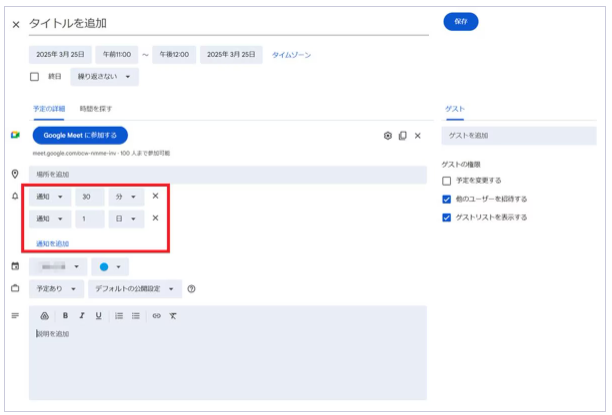Apply italic formatting in description toolbar
Viewport: 612px width, 415px height.
(x=81, y=315)
